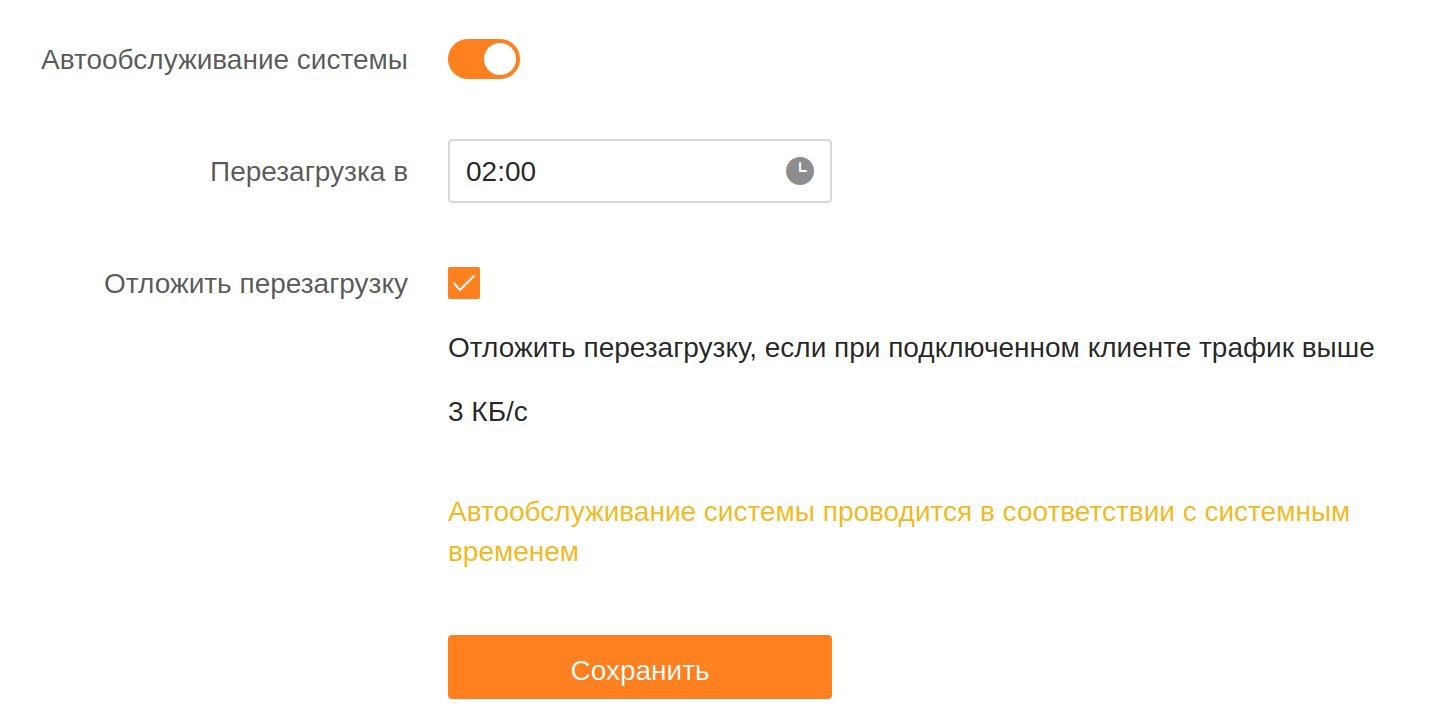
Task: Click the orange system time notice text
Action: tap(898, 513)
